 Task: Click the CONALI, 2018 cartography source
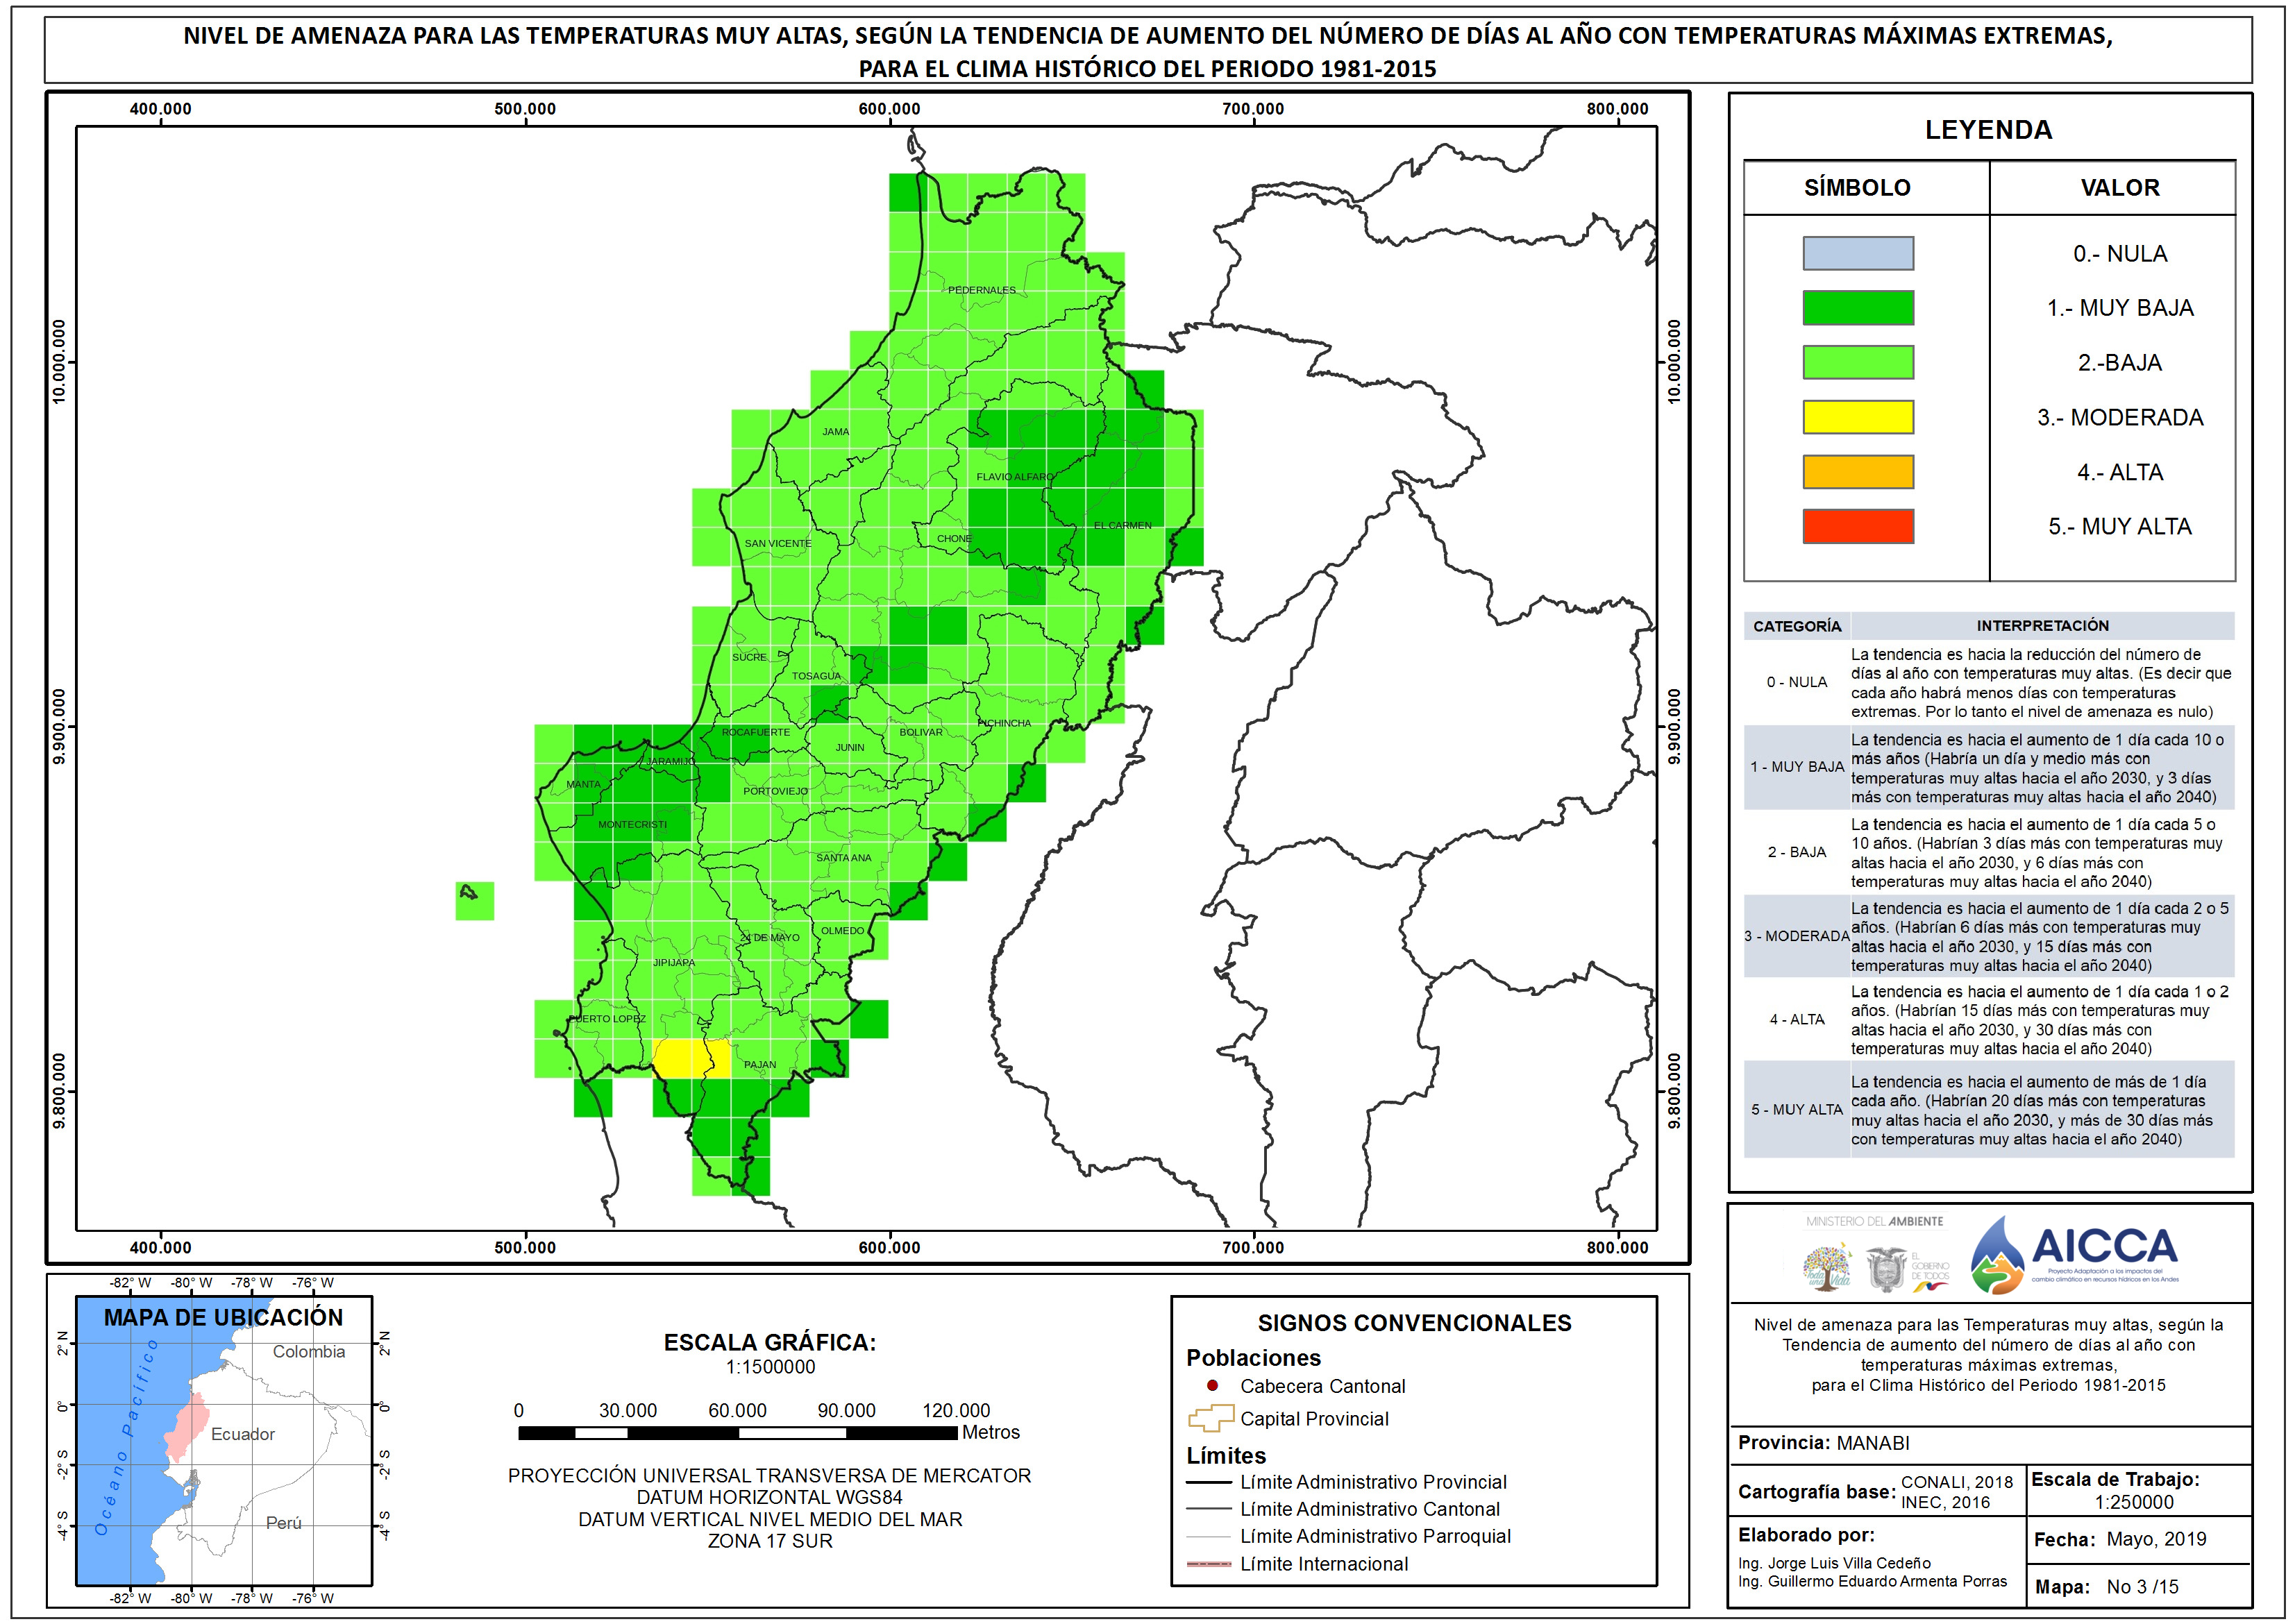[x=1956, y=1482]
